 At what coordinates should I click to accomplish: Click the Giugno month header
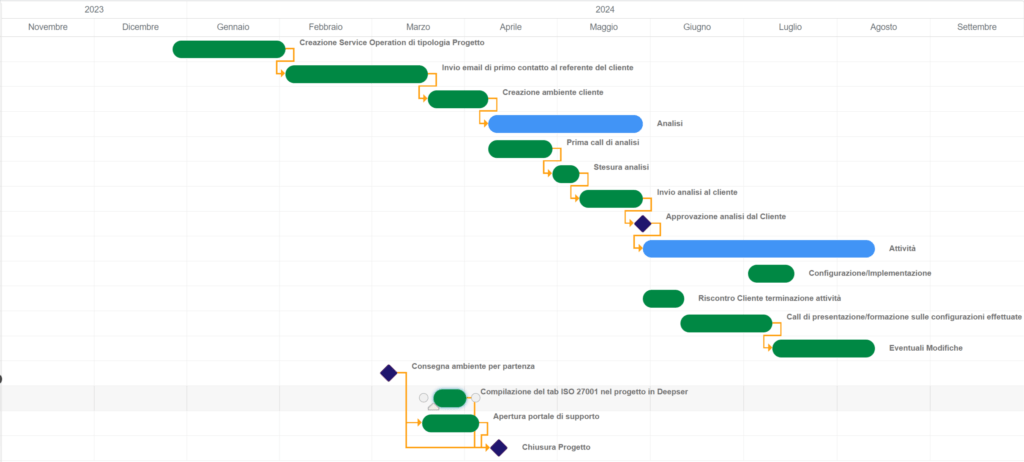click(x=697, y=27)
